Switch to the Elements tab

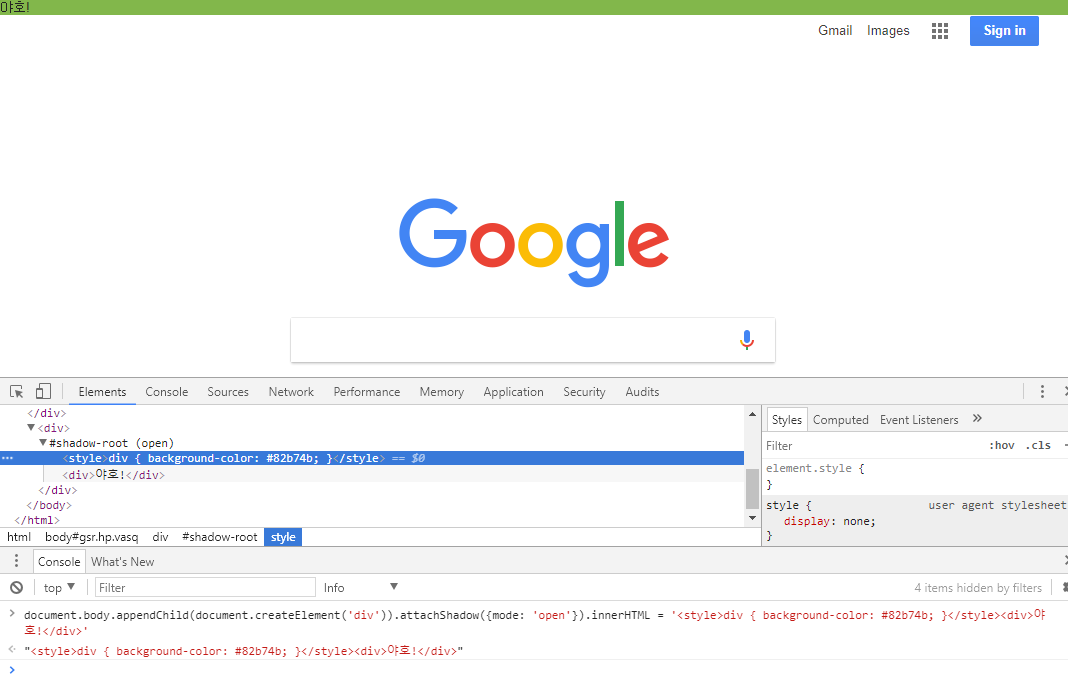102,392
